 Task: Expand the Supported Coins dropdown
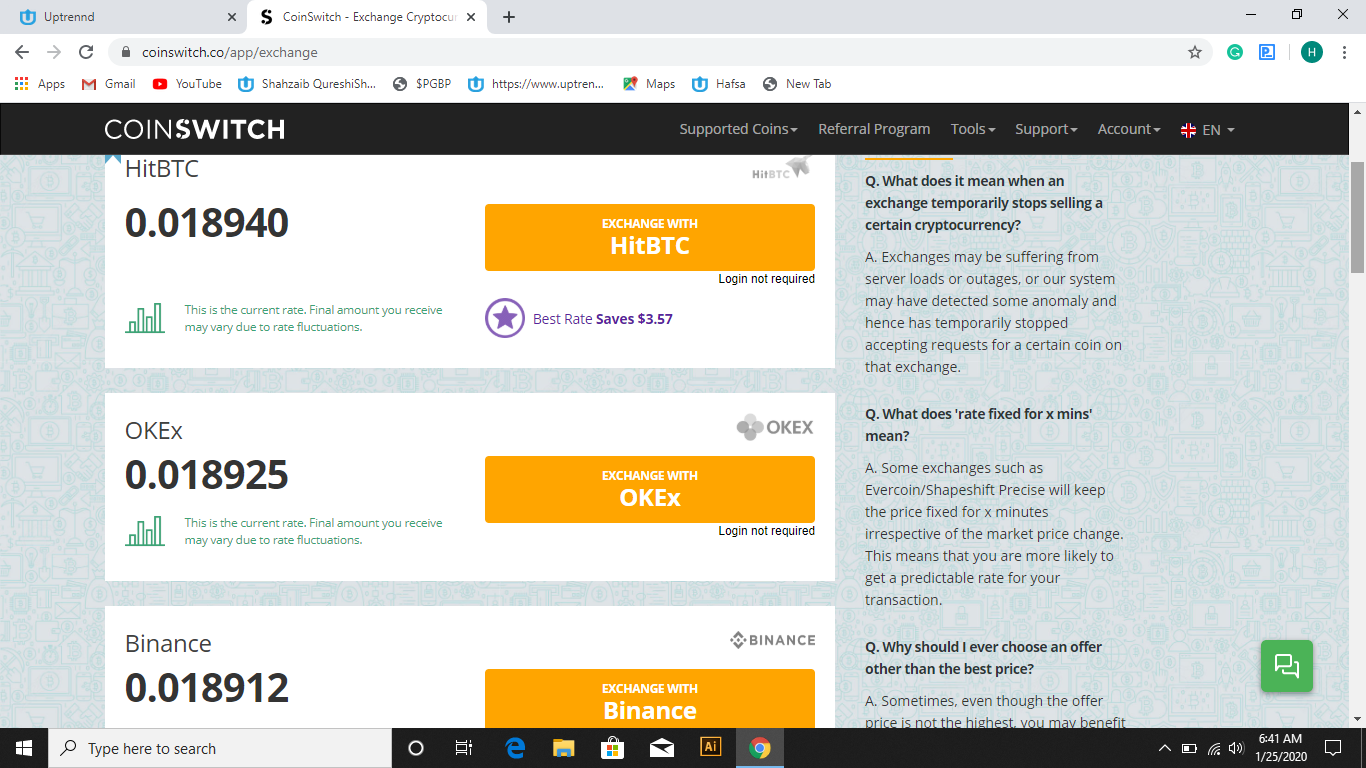738,129
